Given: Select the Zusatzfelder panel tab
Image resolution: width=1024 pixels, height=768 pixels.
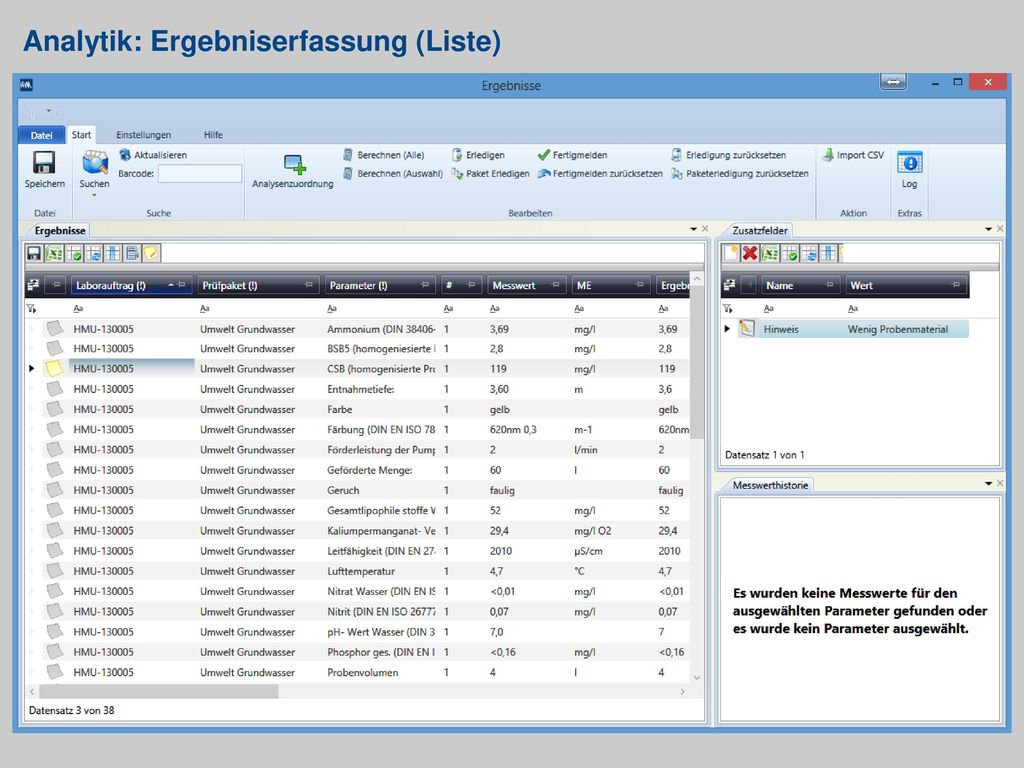Looking at the screenshot, I should click(x=760, y=231).
